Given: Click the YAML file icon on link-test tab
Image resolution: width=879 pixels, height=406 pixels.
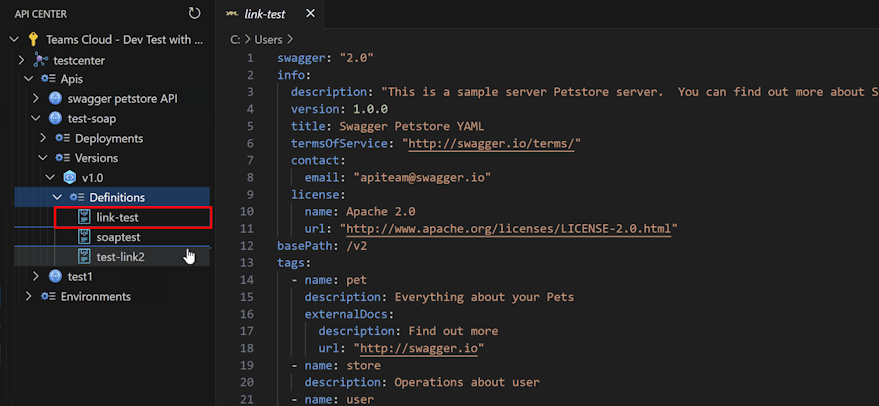Looking at the screenshot, I should coord(230,14).
